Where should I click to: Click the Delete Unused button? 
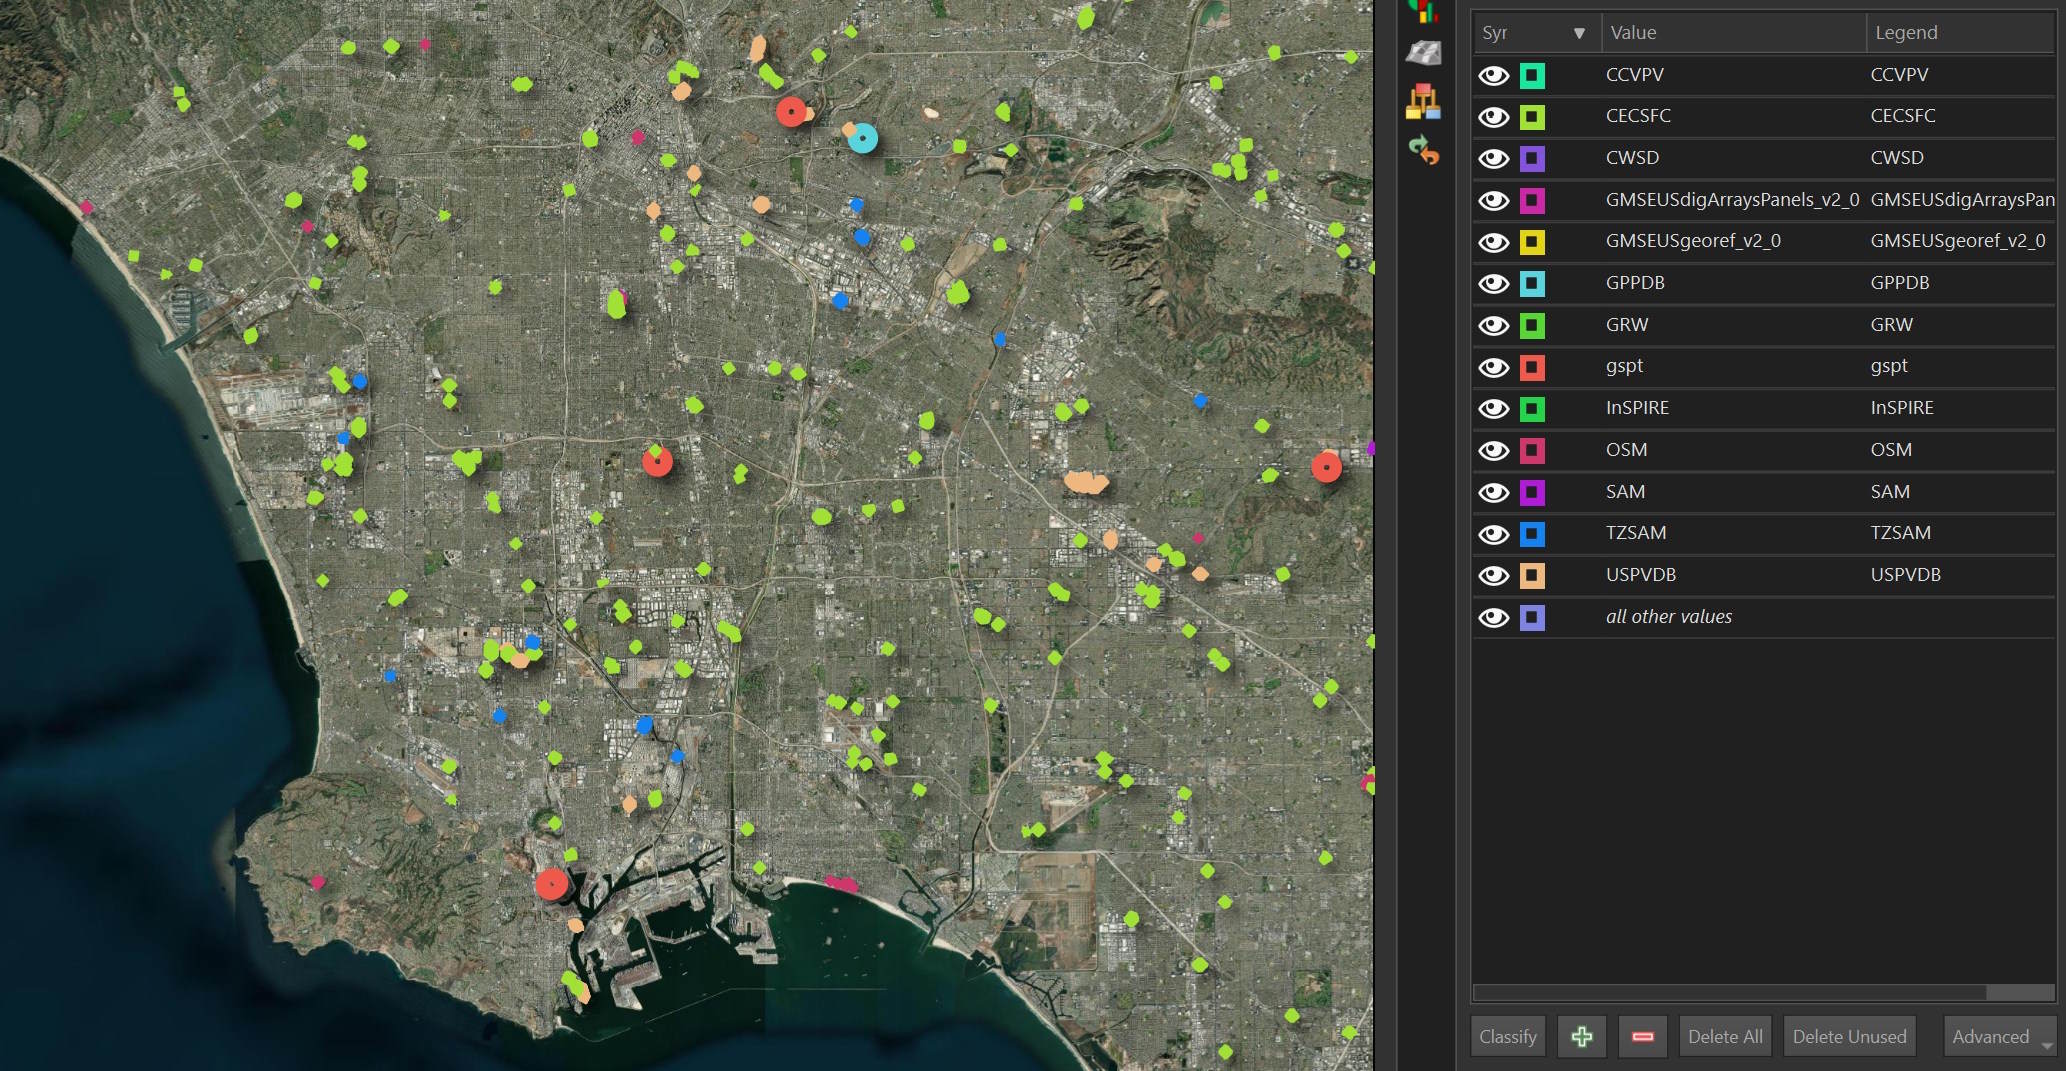pyautogui.click(x=1849, y=1037)
